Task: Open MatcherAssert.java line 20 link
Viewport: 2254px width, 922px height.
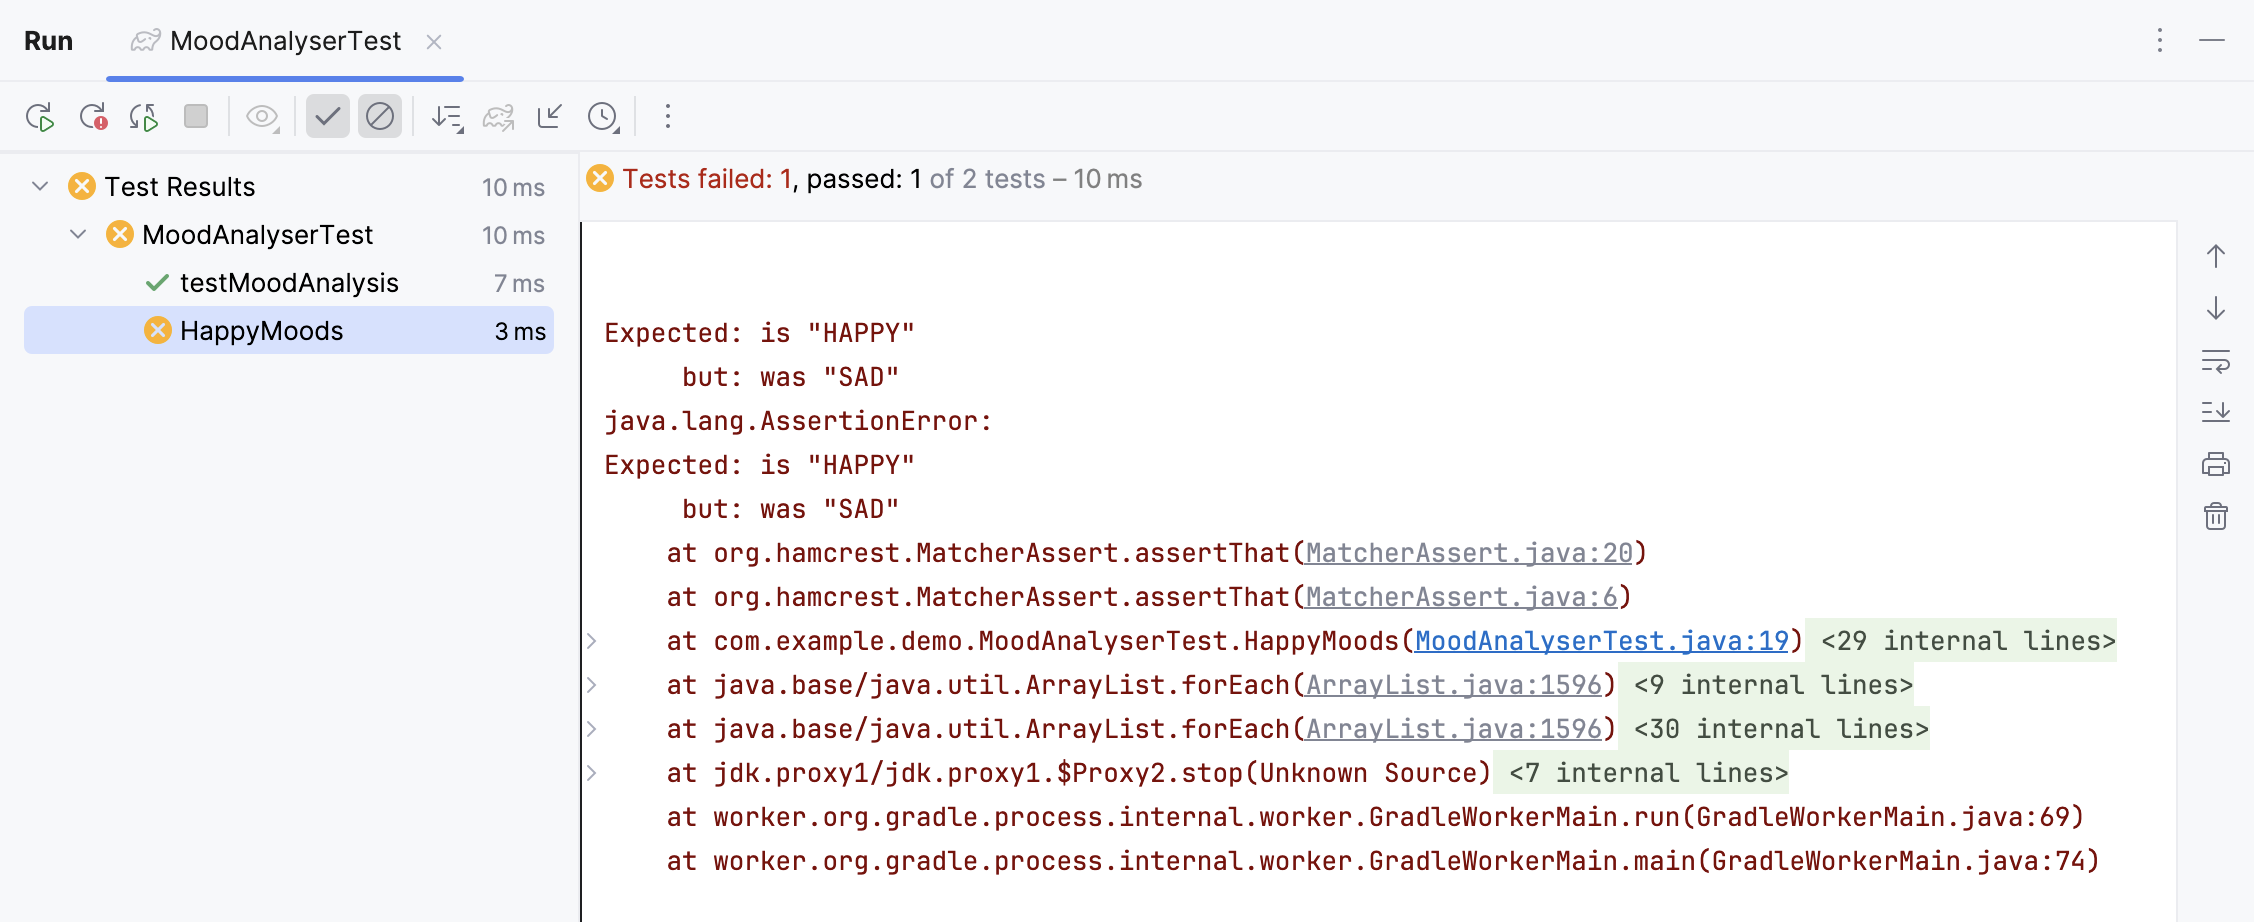Action: tap(1471, 552)
